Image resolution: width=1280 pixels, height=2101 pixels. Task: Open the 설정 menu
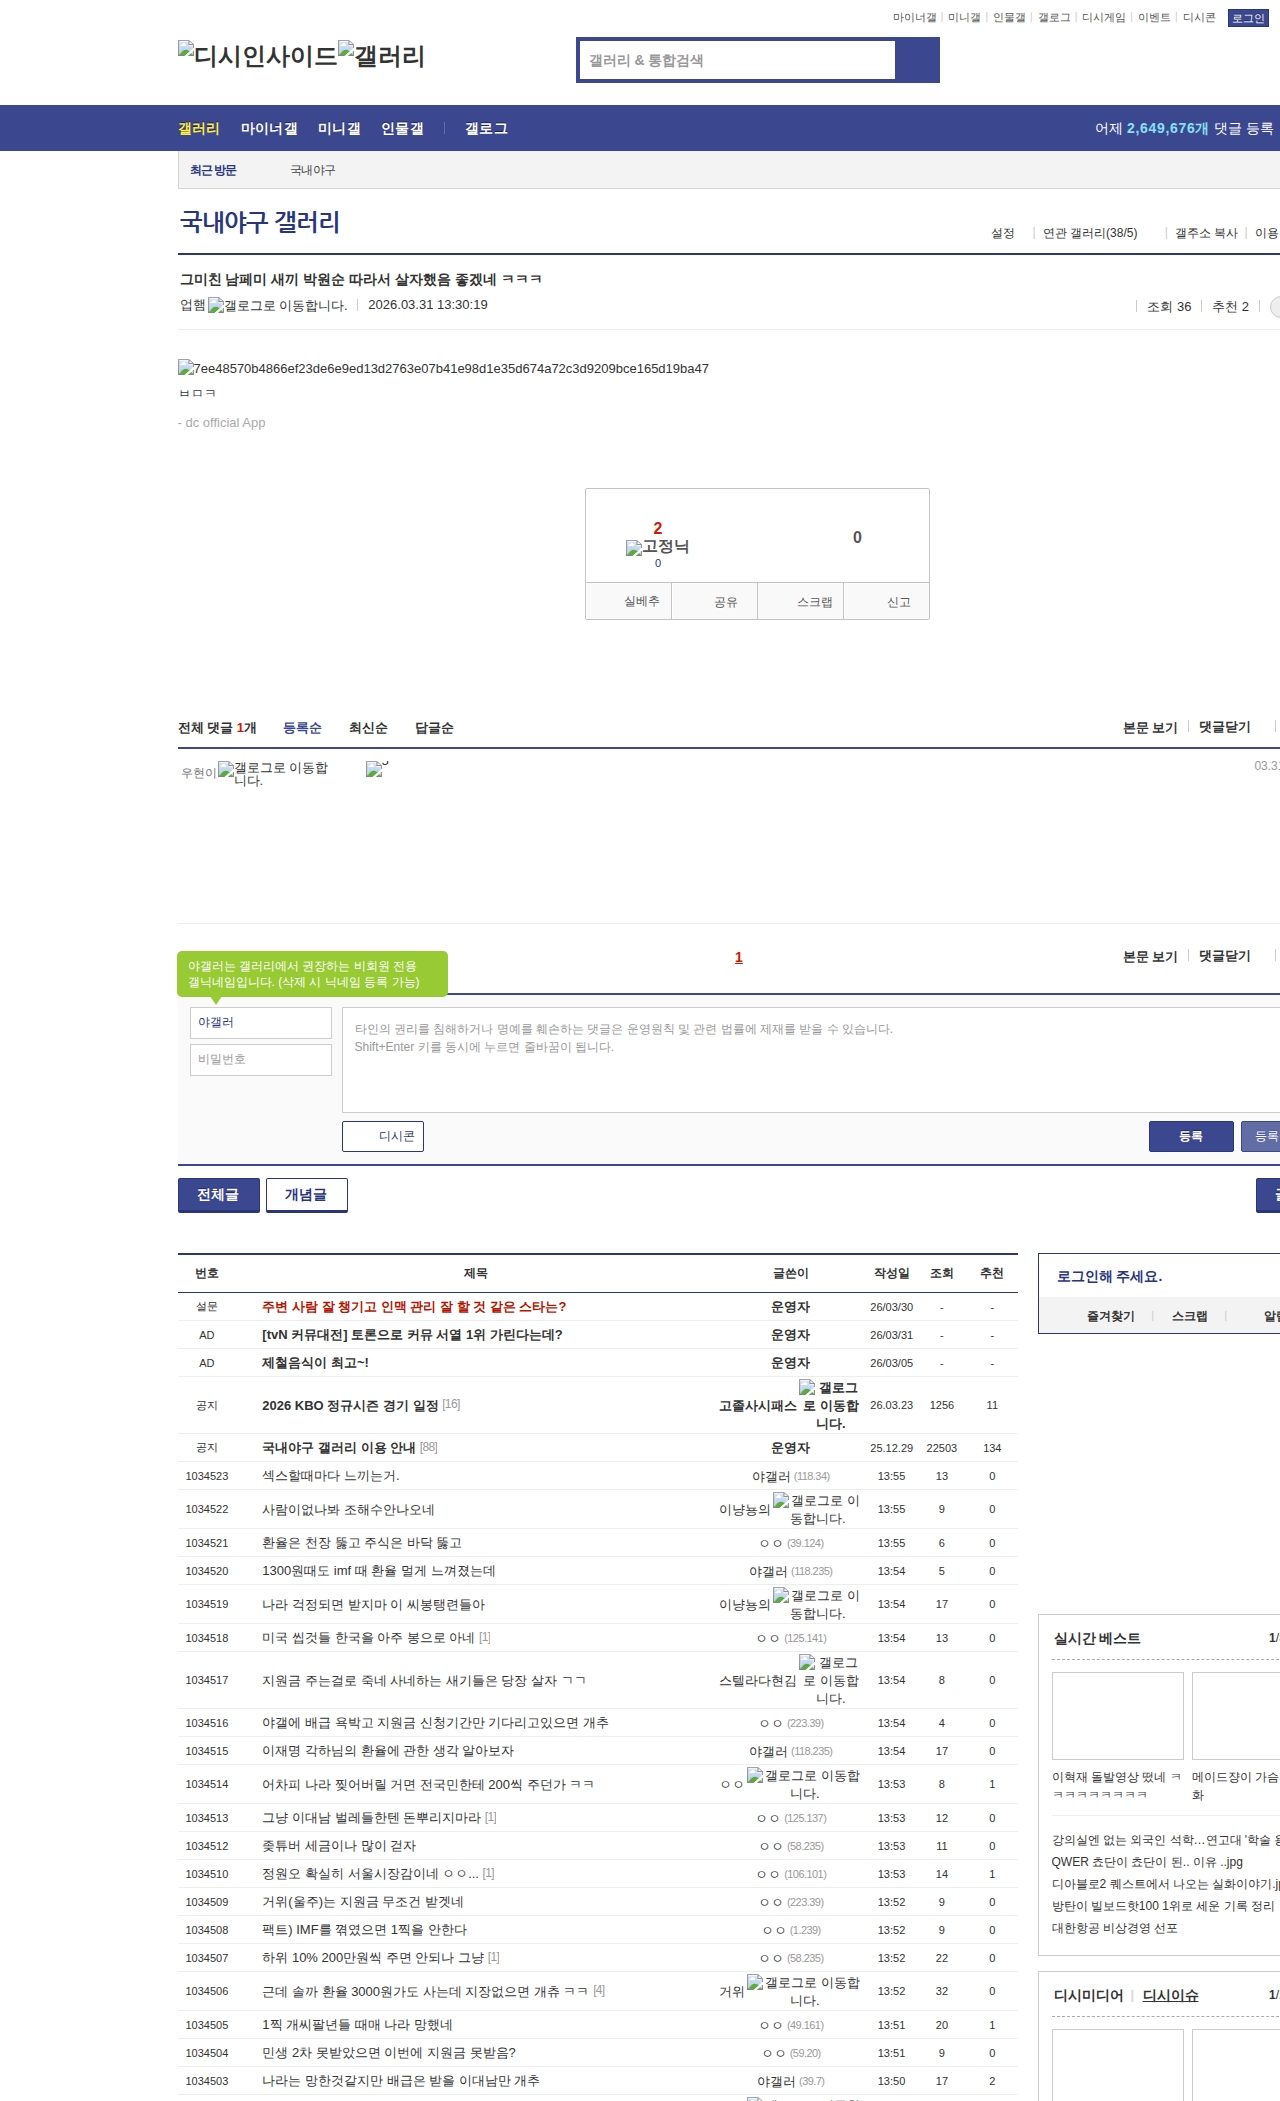1002,233
